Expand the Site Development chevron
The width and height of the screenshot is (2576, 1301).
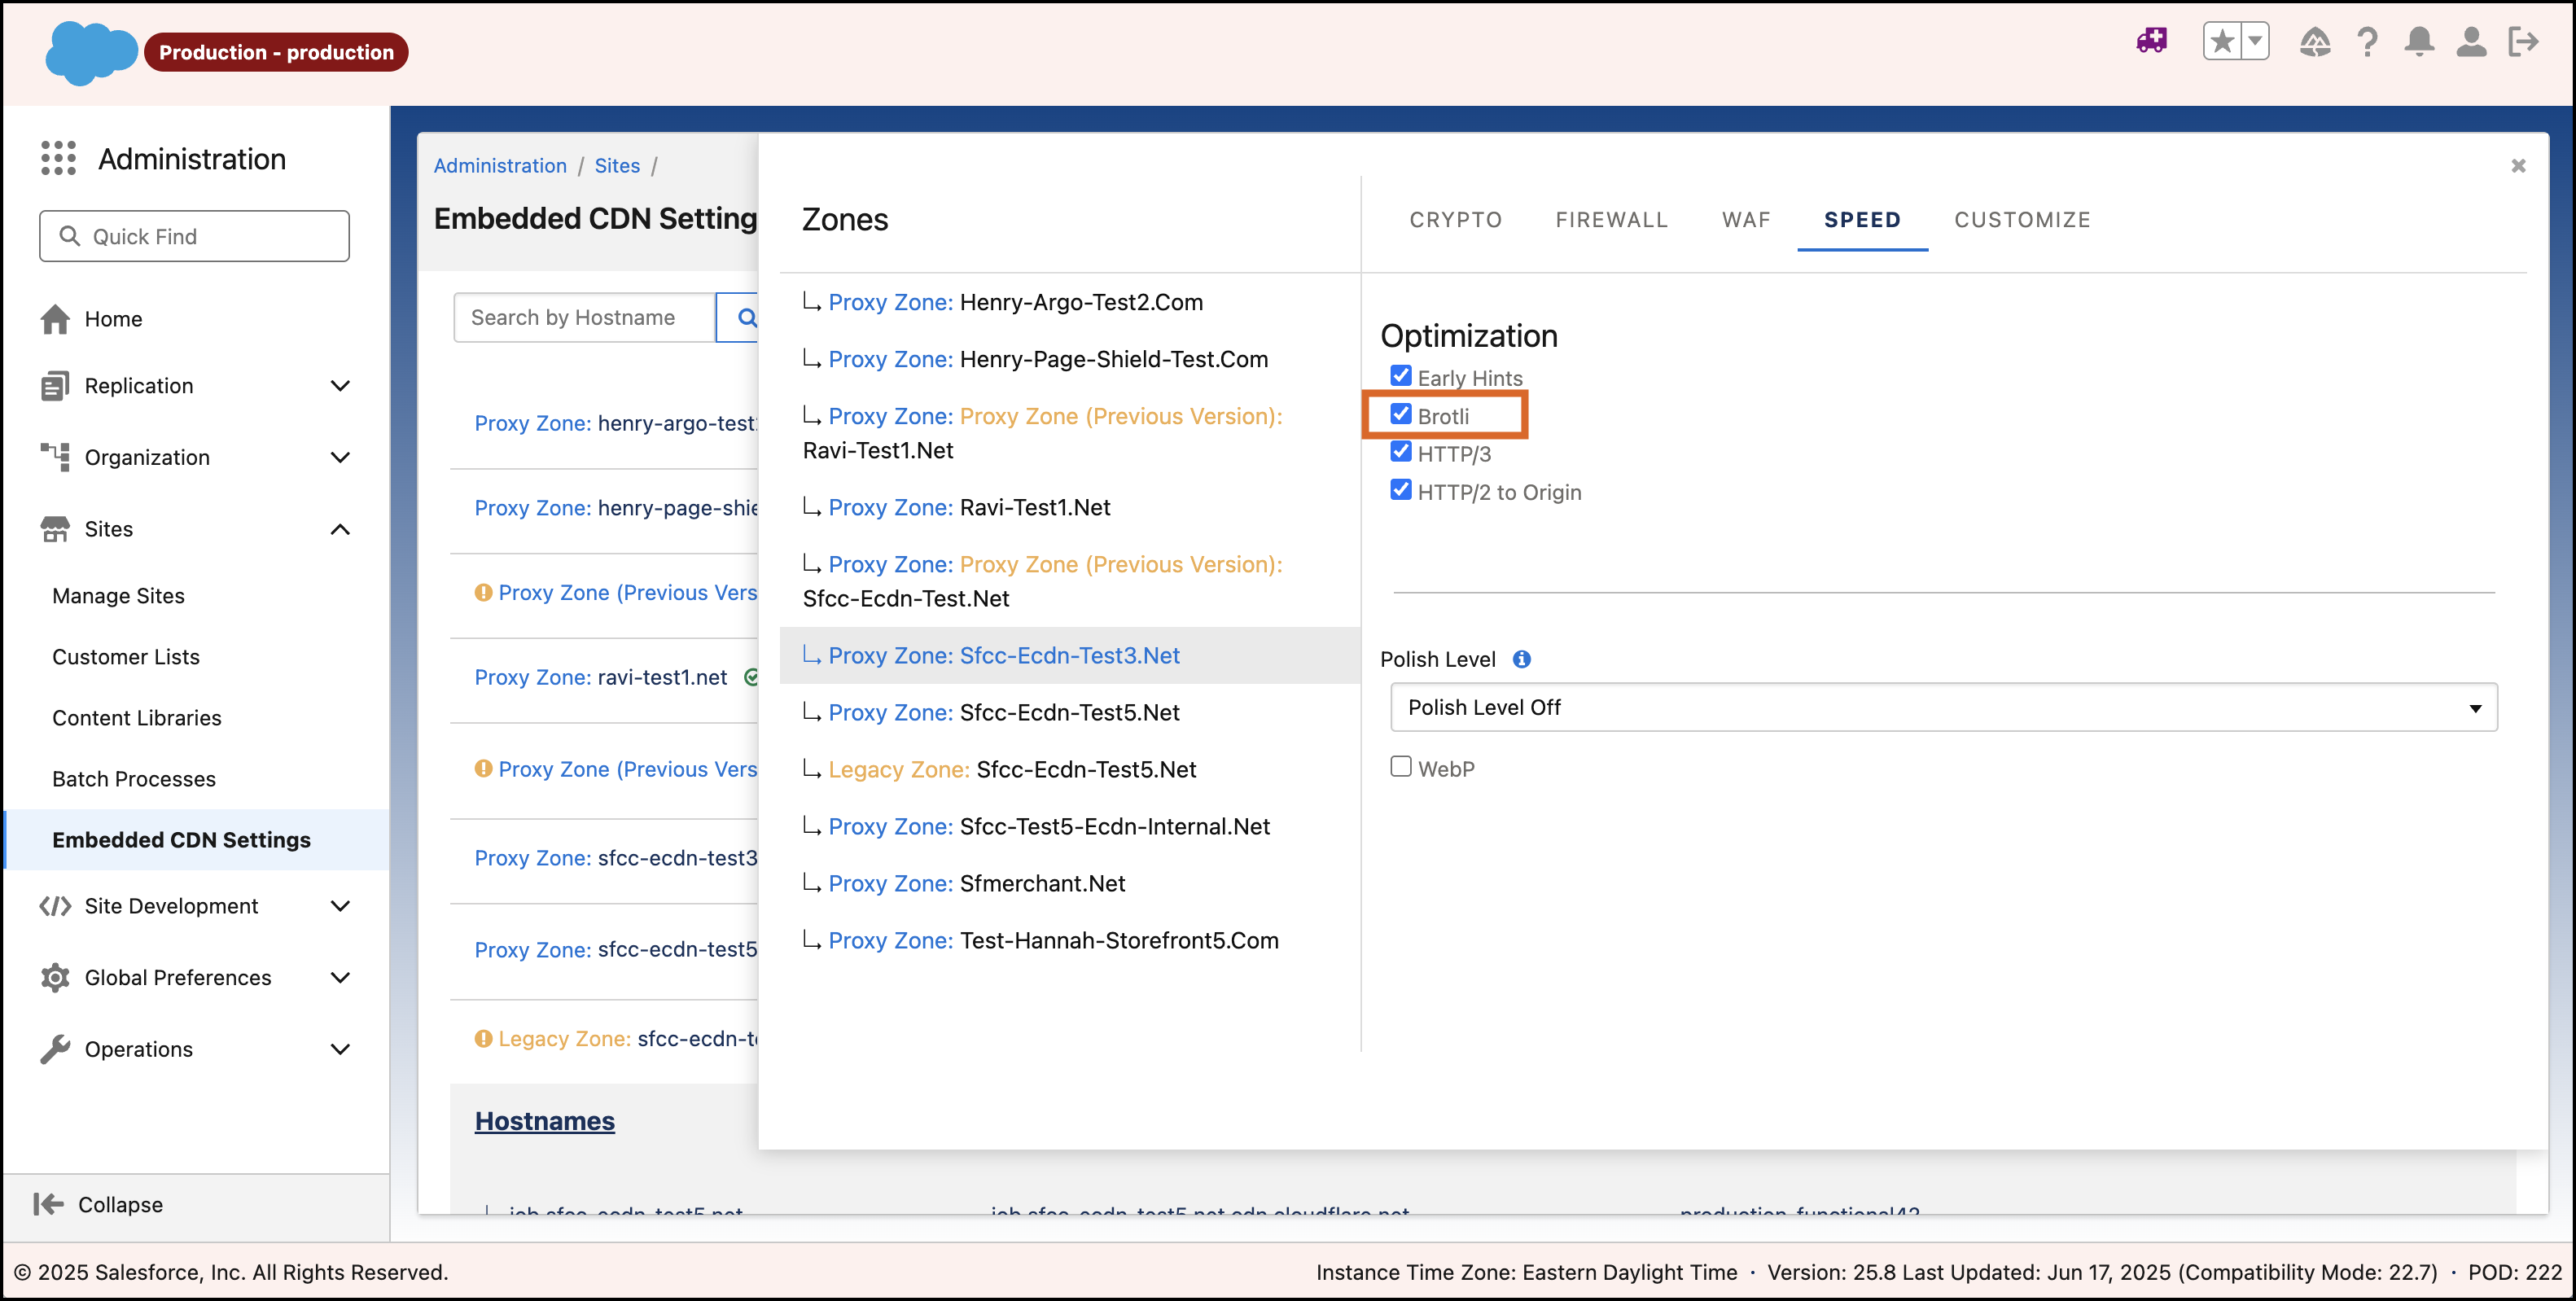340,906
